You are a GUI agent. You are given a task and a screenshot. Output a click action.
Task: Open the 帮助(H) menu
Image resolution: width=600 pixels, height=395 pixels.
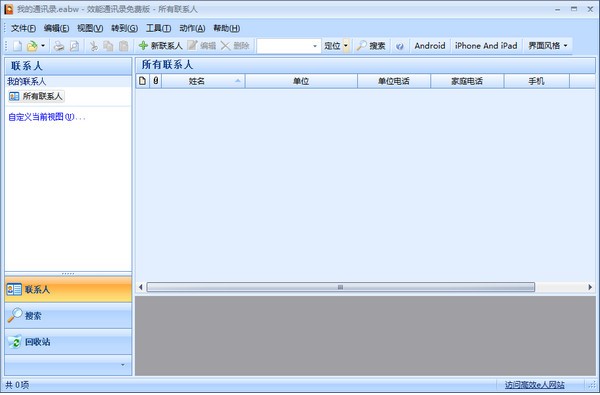(227, 28)
